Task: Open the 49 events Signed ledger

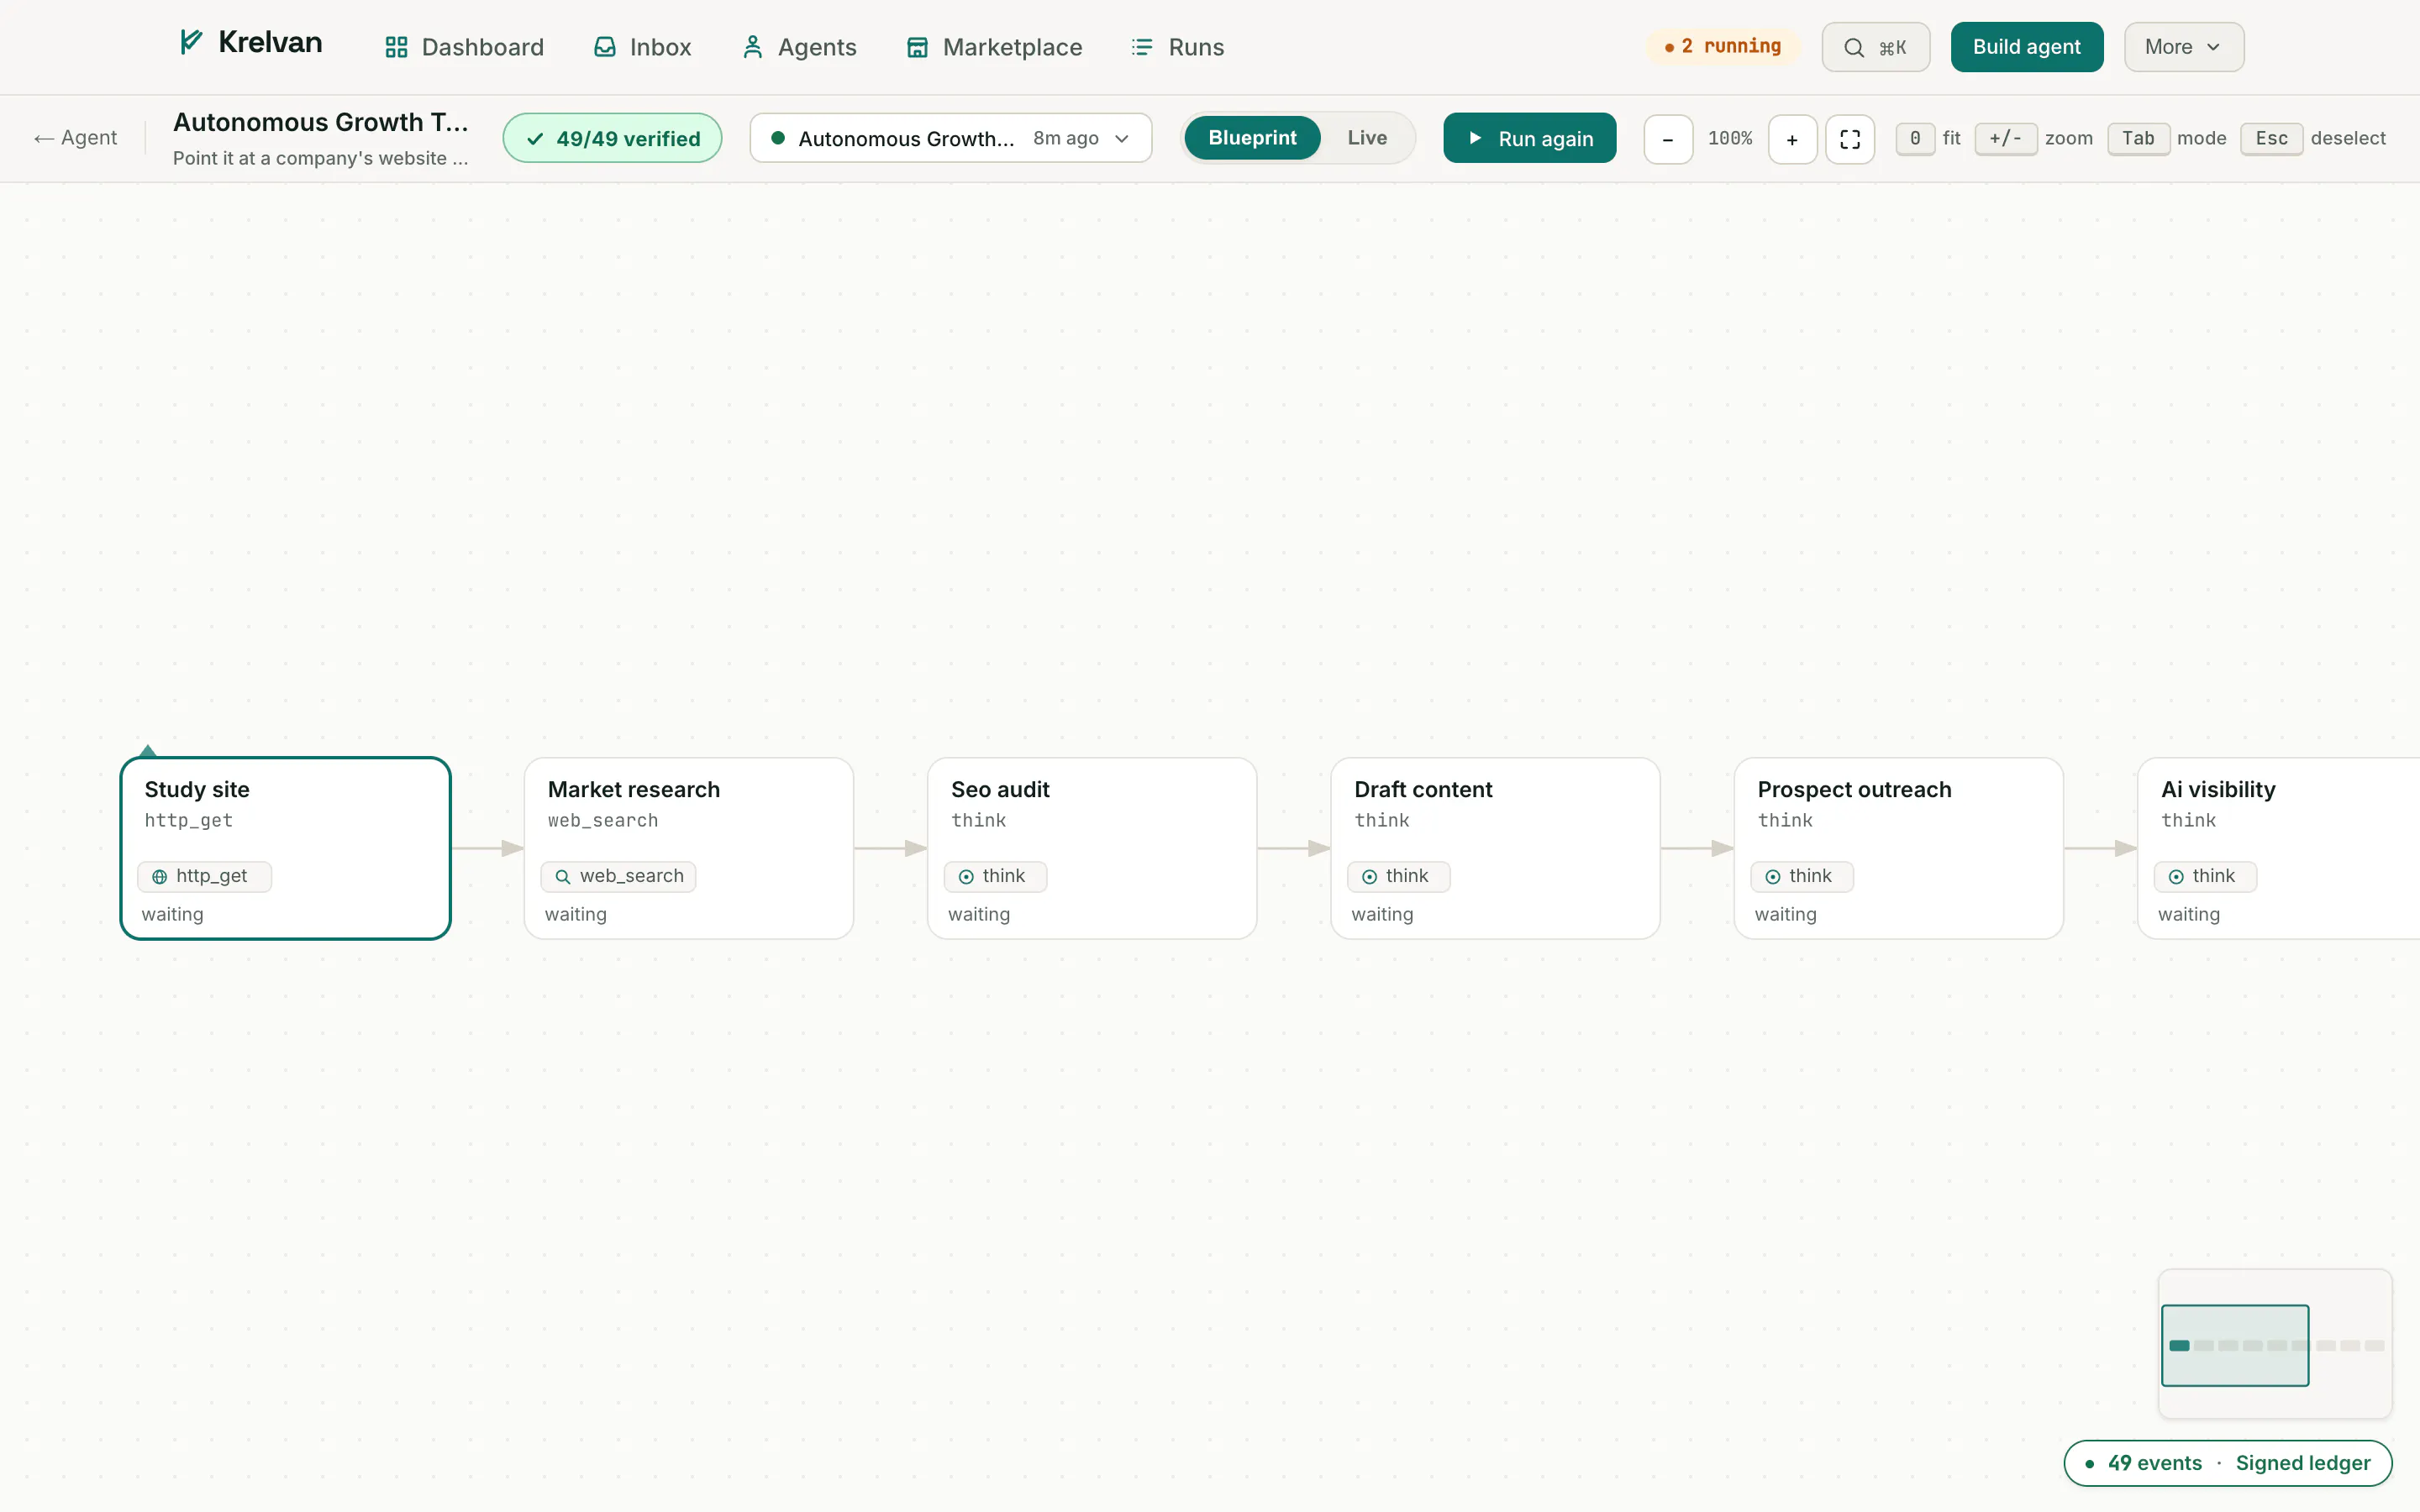Action: coord(2227,1463)
